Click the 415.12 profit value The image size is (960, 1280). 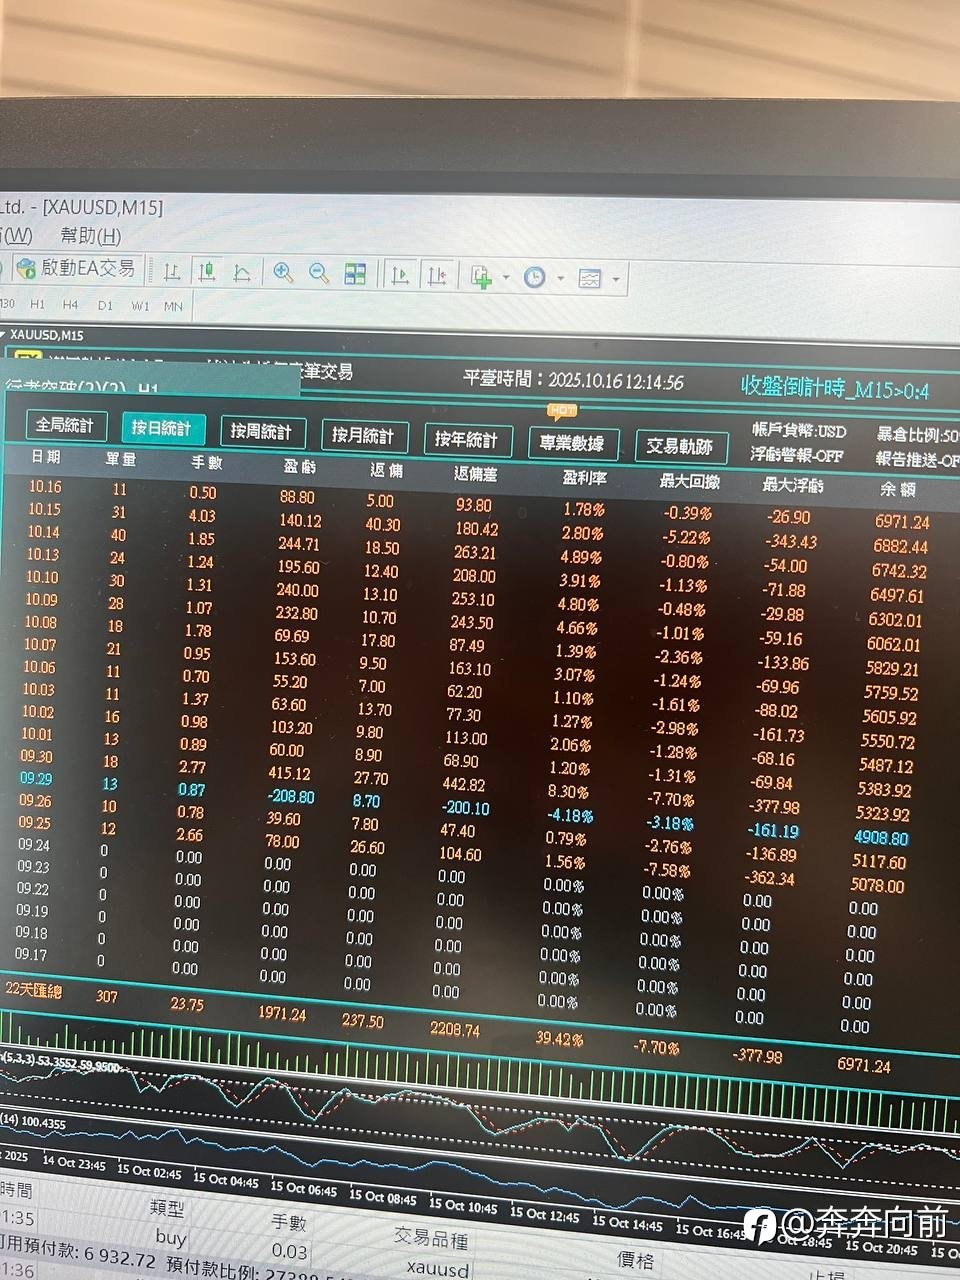pyautogui.click(x=289, y=773)
